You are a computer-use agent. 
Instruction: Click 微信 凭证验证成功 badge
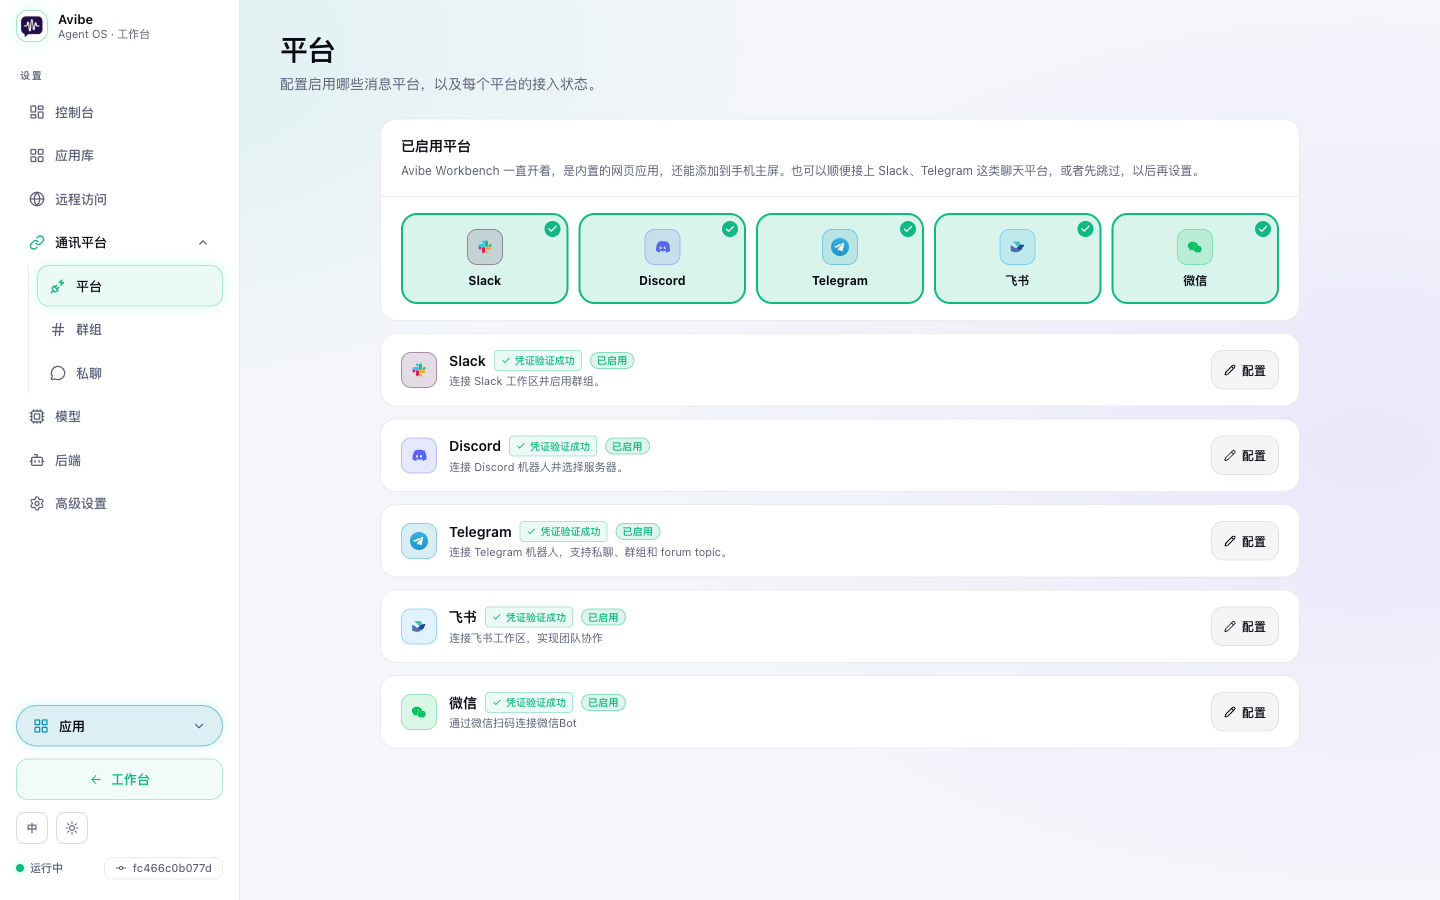click(x=529, y=703)
